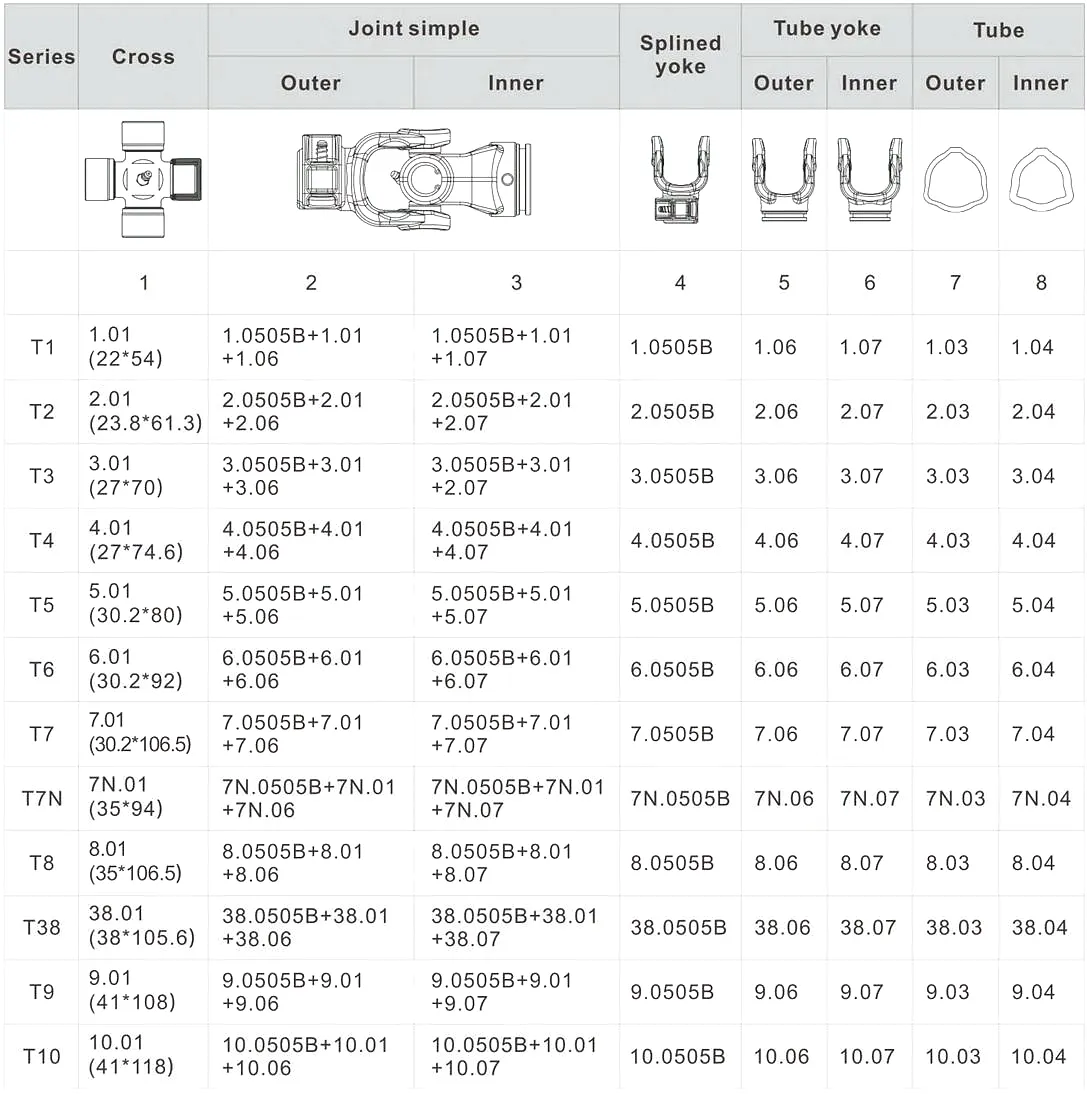Viewport: 1087px width, 1094px height.
Task: Click the joint simple assembly drawing
Action: click(x=414, y=179)
